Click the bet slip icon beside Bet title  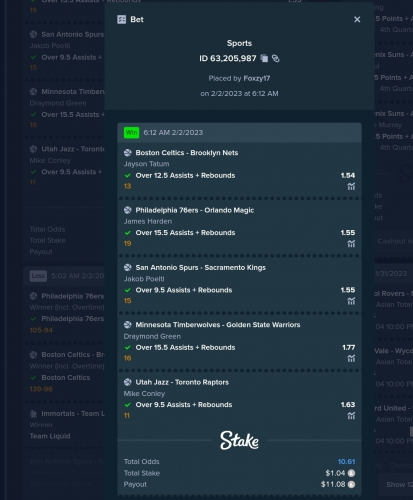(122, 19)
